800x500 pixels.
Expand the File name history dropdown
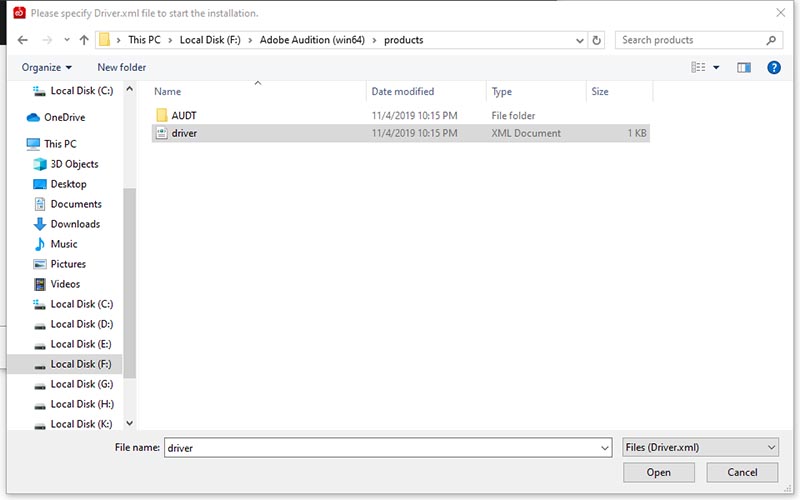[x=604, y=448]
